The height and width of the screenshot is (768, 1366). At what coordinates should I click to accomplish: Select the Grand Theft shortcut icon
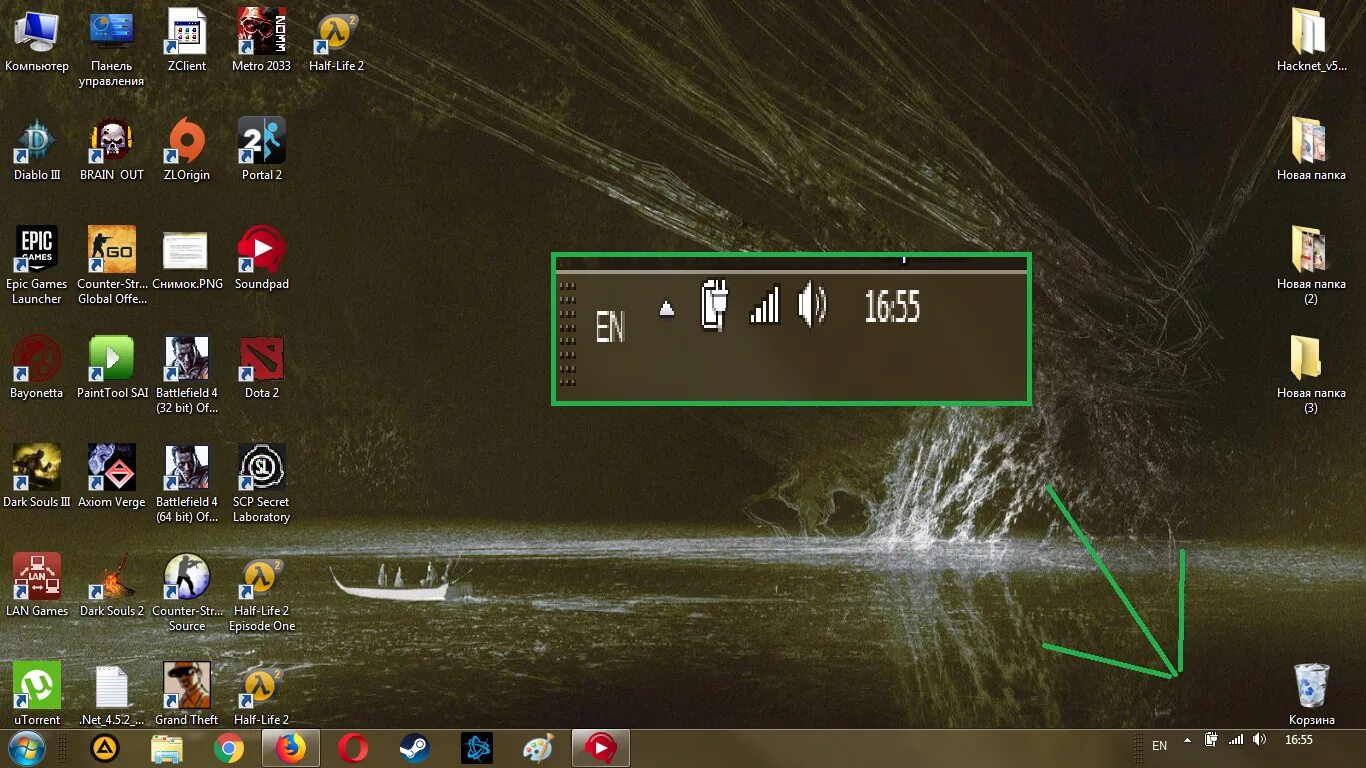click(187, 693)
